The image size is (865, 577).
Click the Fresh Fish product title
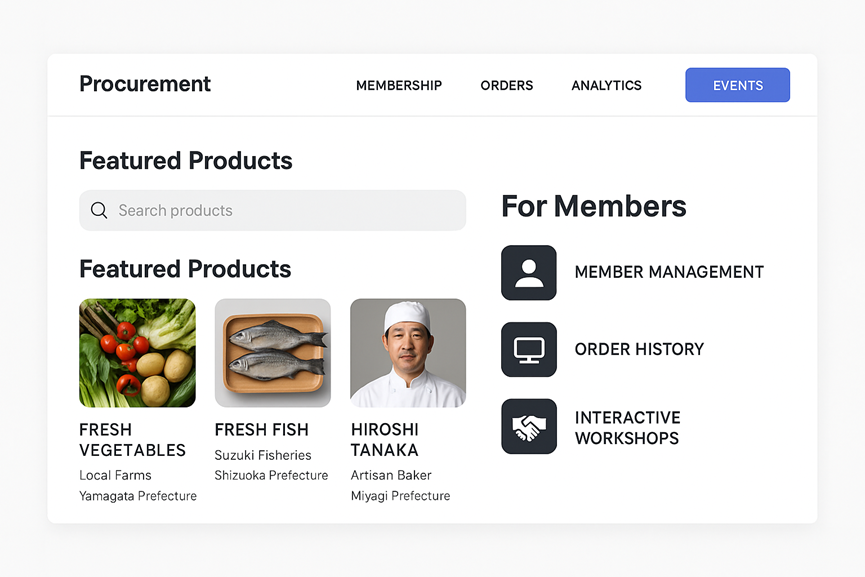[x=261, y=430]
